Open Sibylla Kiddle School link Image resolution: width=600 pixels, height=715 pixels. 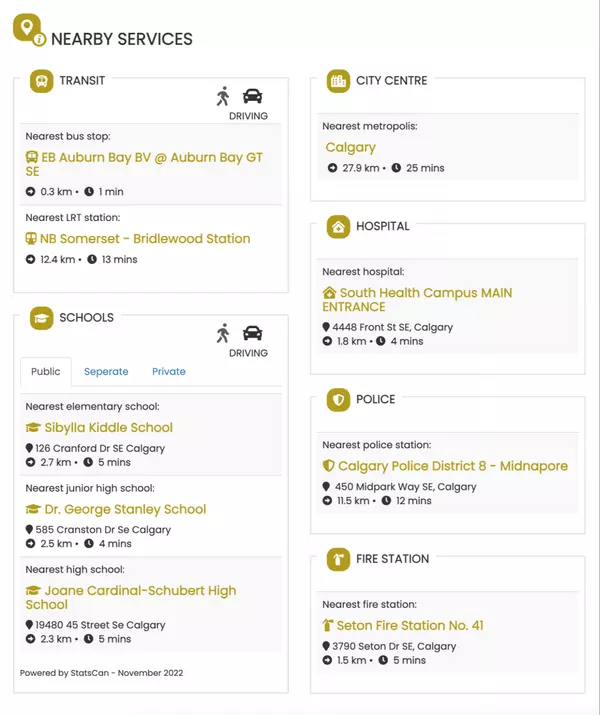point(99,428)
